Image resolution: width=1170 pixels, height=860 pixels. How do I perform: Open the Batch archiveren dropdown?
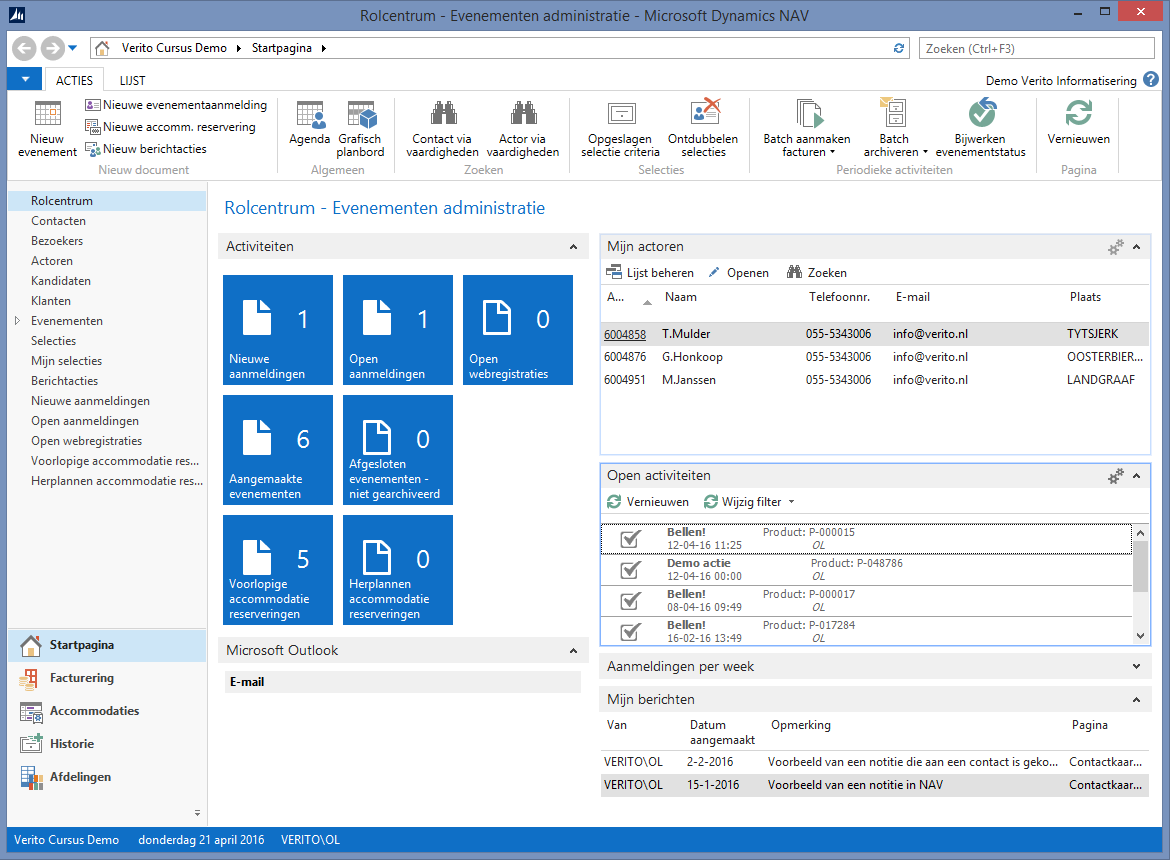[895, 128]
